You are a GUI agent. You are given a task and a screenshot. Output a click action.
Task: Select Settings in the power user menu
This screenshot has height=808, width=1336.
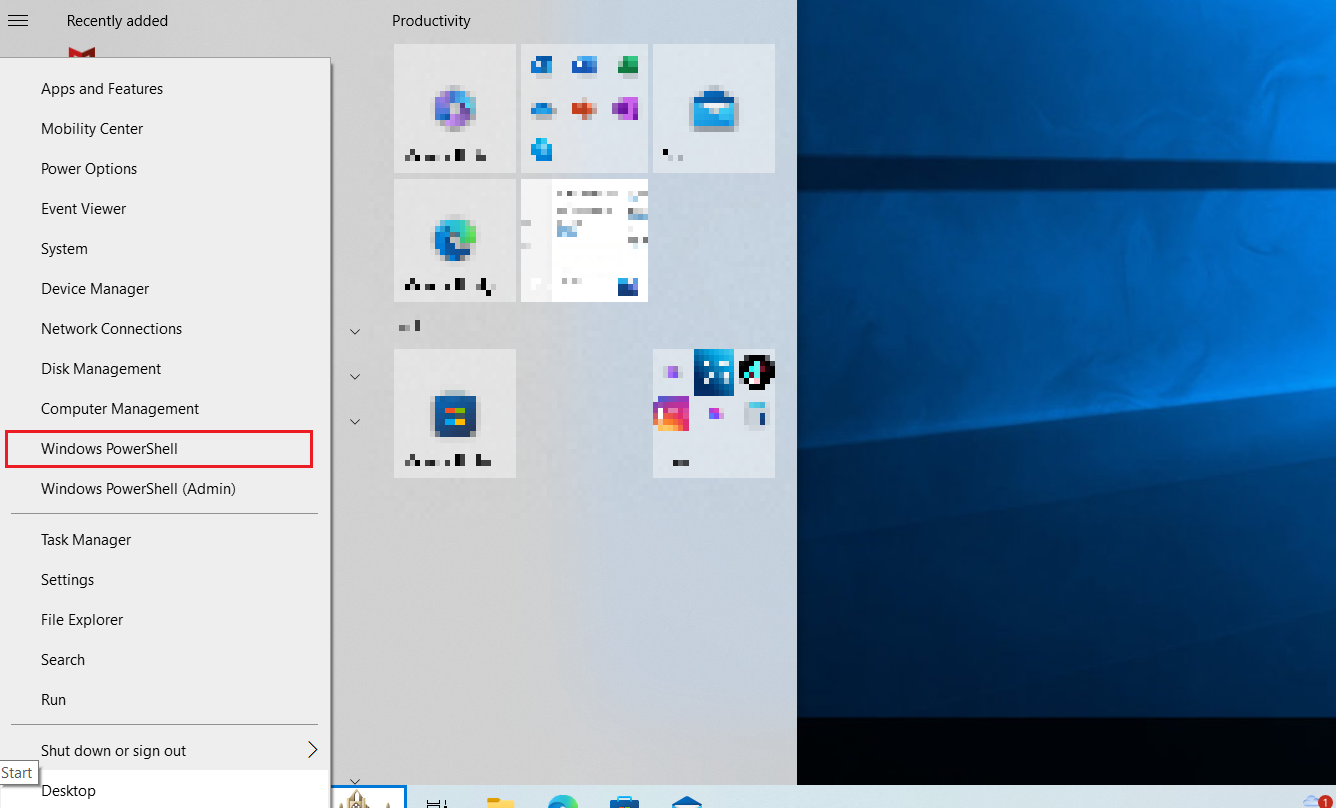pos(67,580)
